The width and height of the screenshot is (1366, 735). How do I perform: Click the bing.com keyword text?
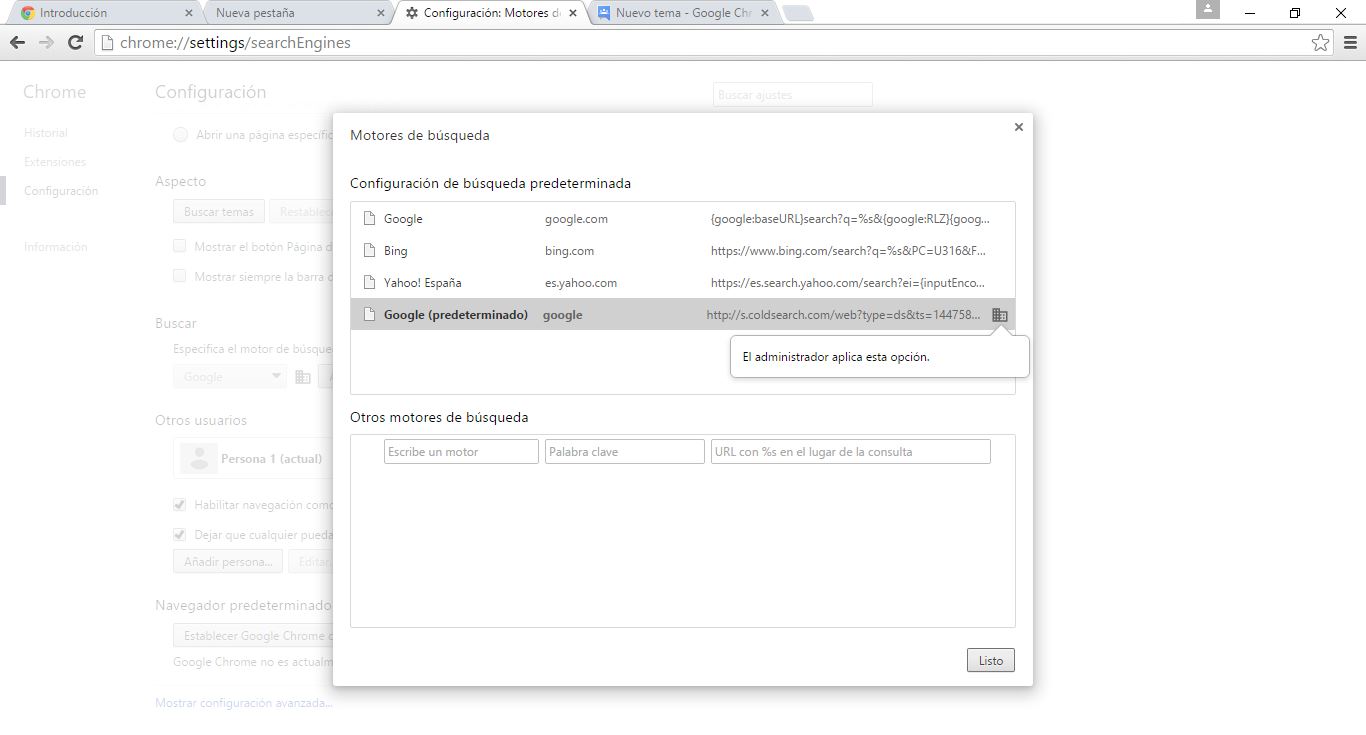569,251
